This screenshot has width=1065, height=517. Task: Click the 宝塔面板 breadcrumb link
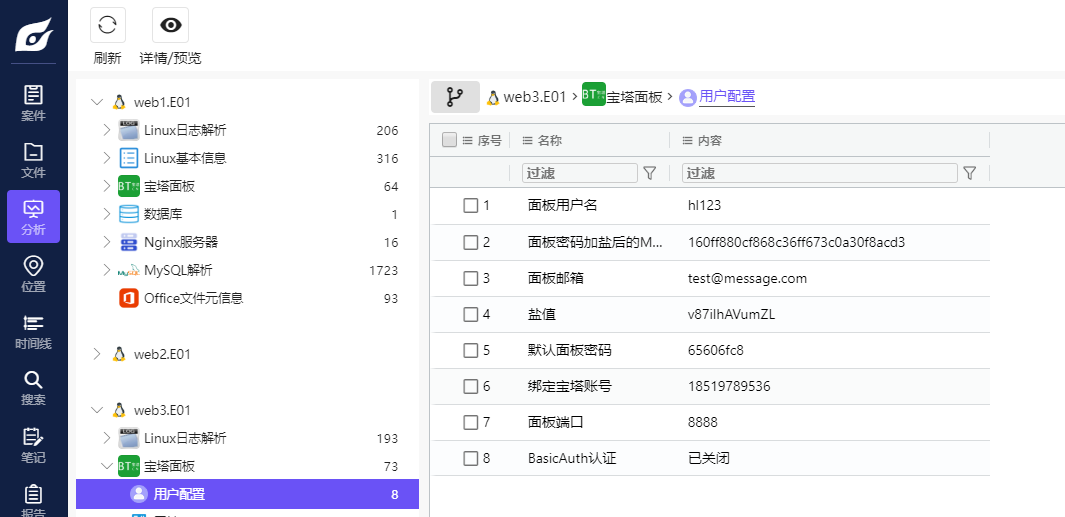pyautogui.click(x=634, y=97)
